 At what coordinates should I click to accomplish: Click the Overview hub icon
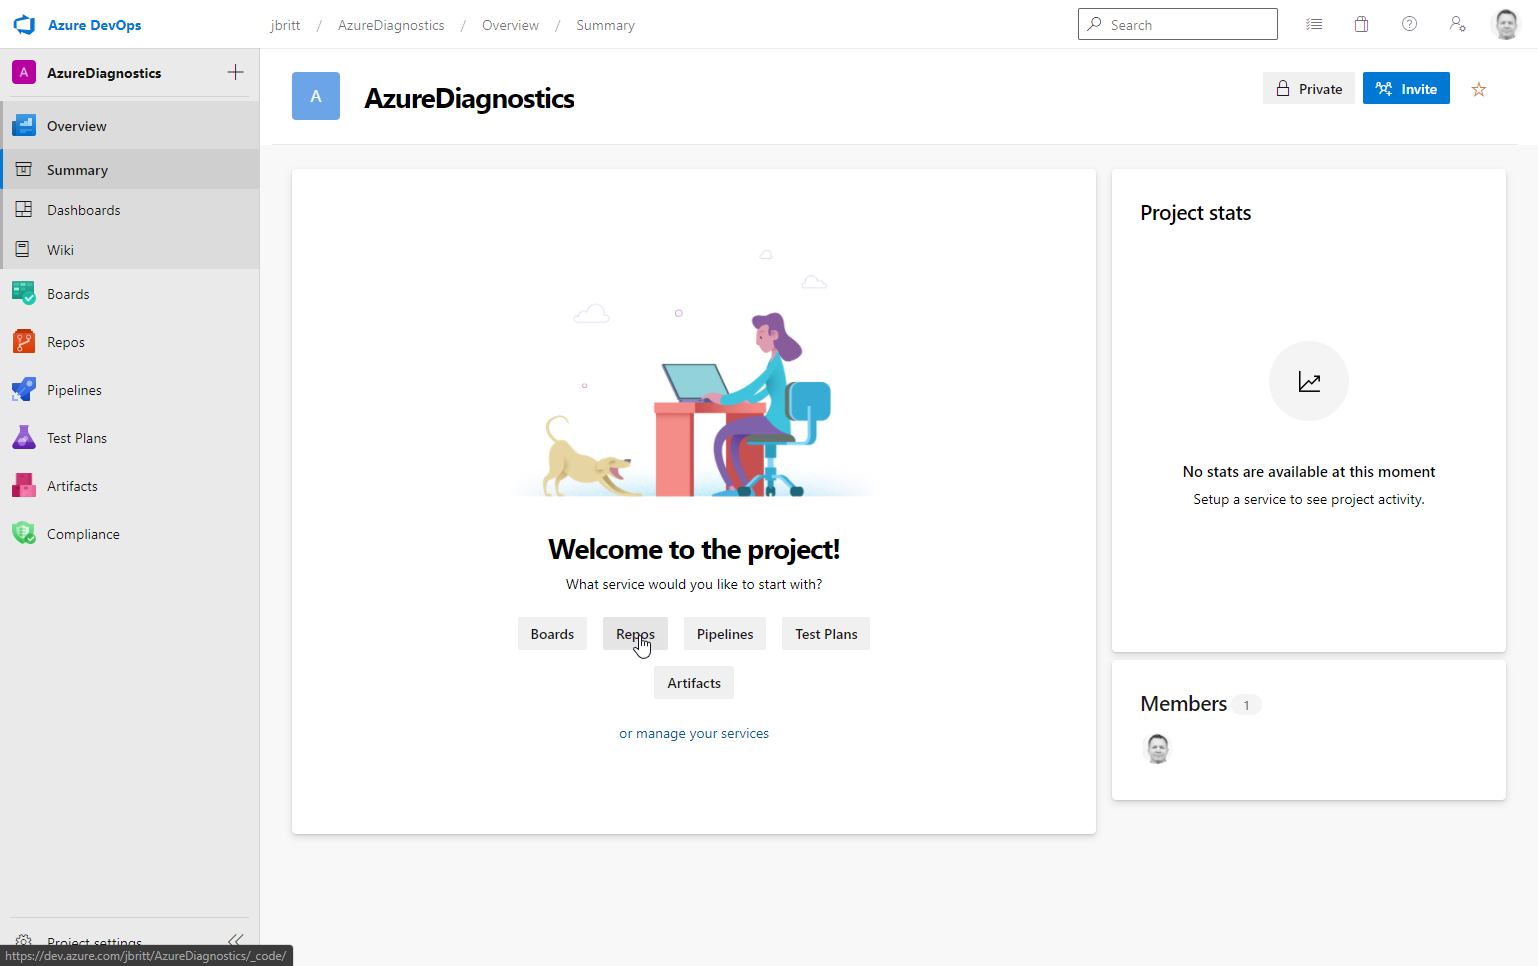(24, 126)
